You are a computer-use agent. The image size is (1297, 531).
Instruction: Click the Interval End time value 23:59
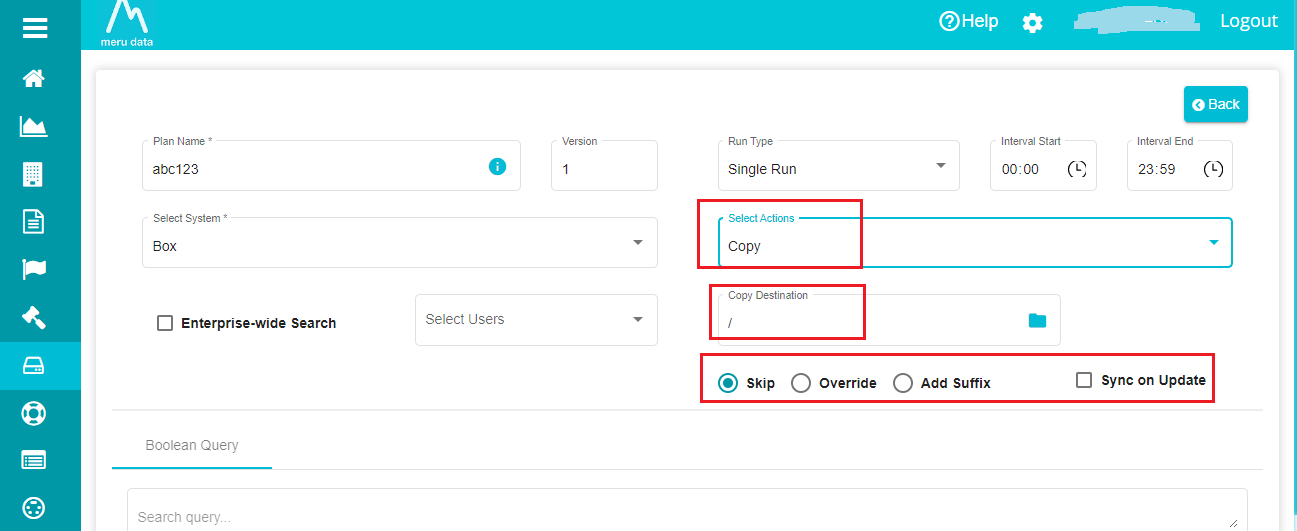pyautogui.click(x=1157, y=170)
